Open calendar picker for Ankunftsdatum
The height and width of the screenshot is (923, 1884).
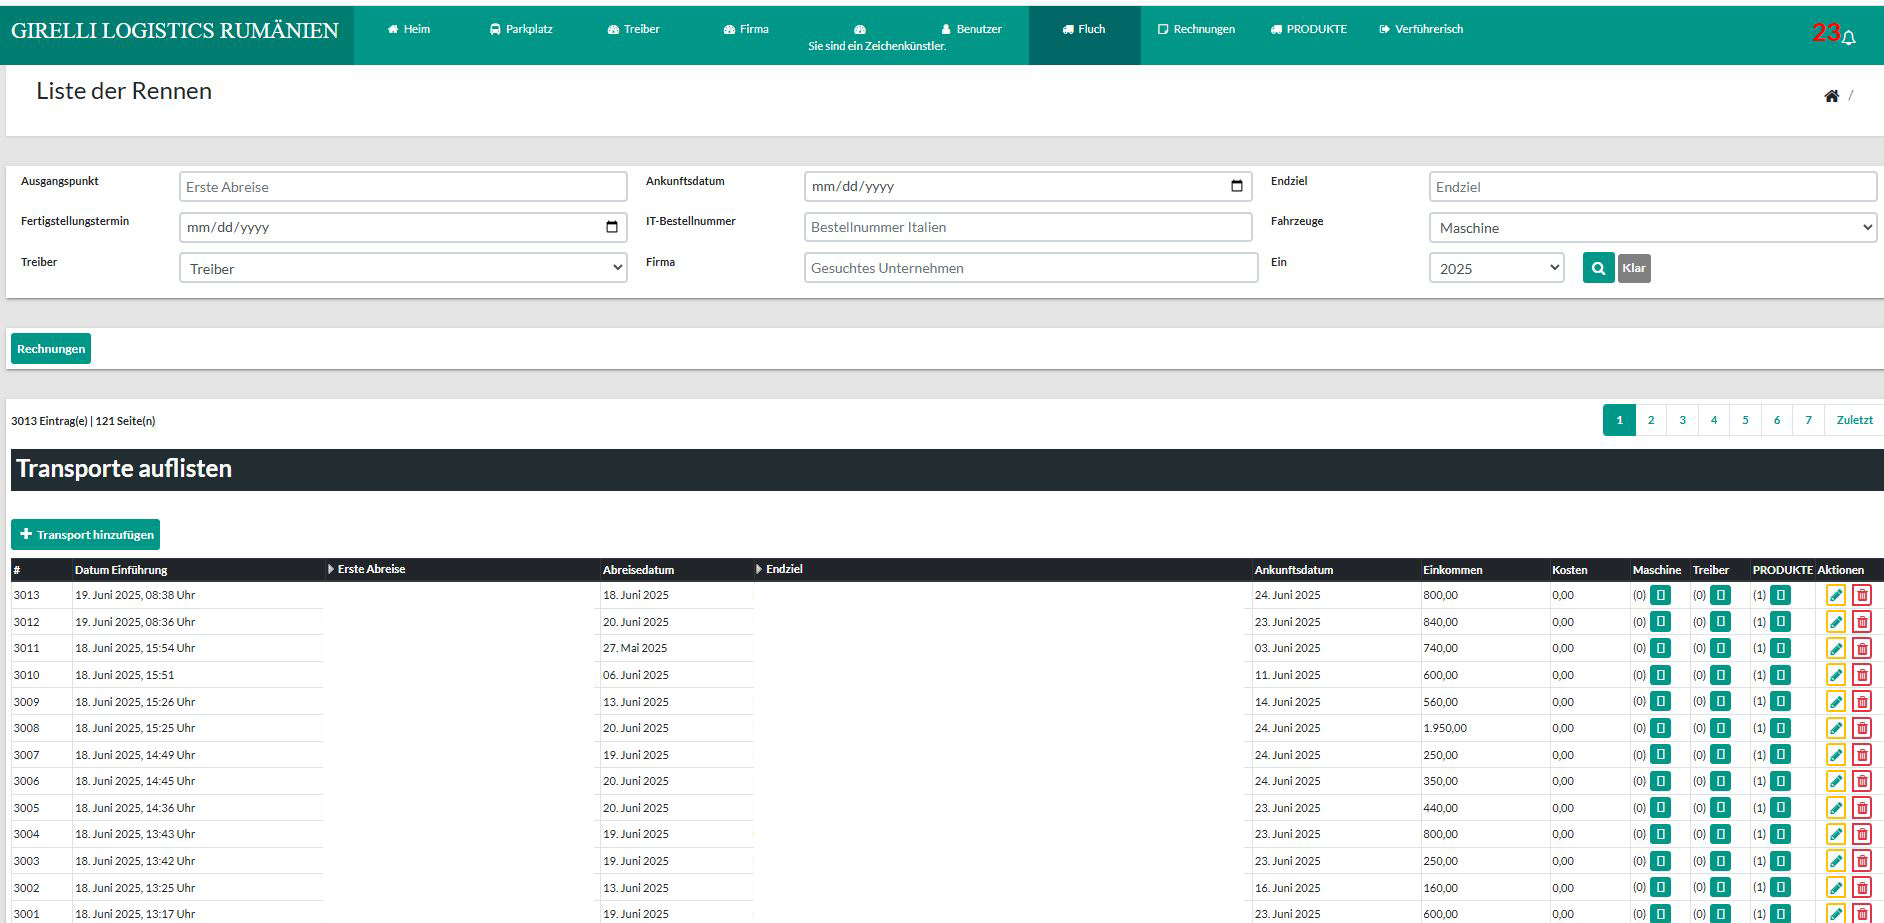click(x=1236, y=186)
